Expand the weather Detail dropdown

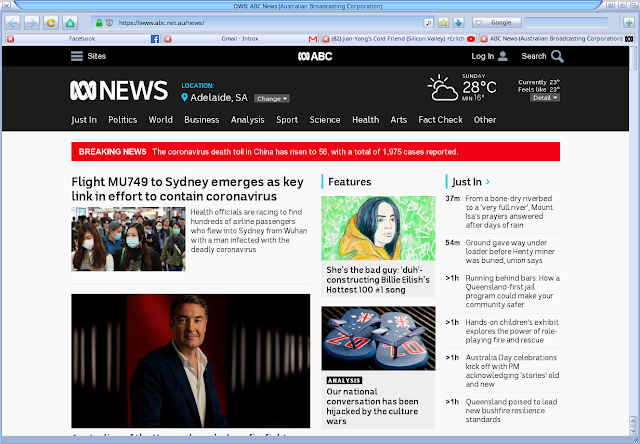[545, 98]
